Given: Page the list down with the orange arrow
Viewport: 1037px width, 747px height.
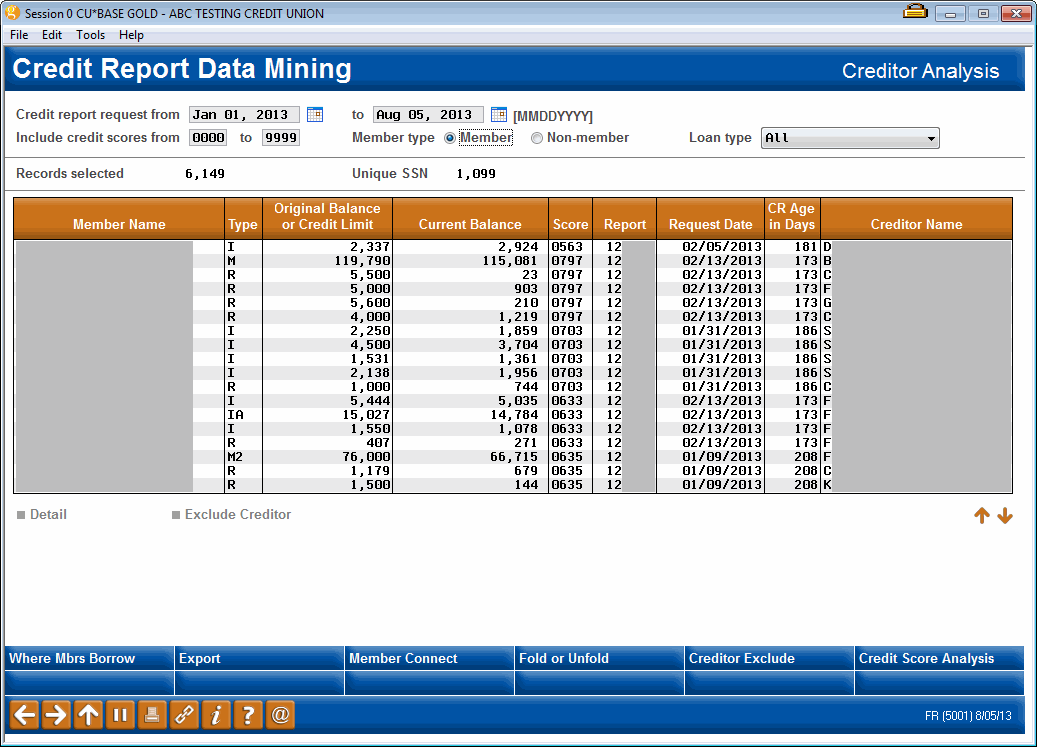Looking at the screenshot, I should click(1005, 516).
